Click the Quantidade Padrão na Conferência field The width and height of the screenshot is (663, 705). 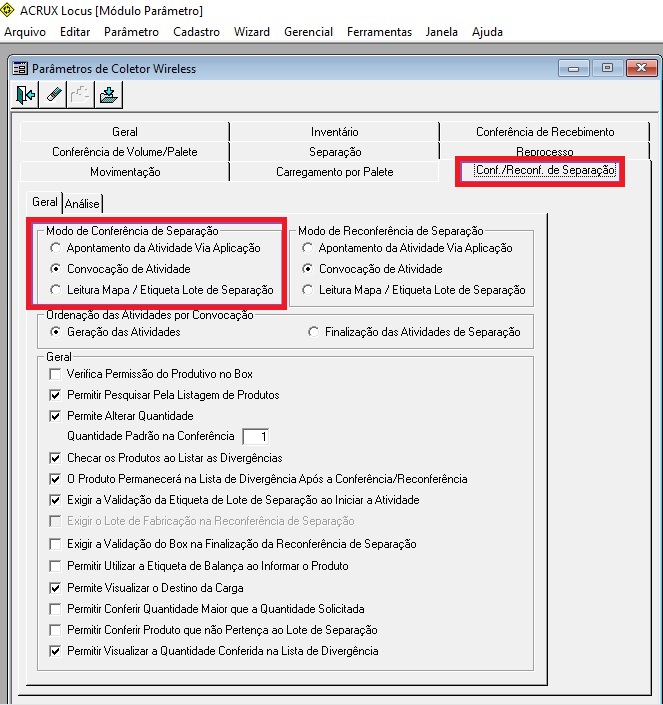click(255, 437)
